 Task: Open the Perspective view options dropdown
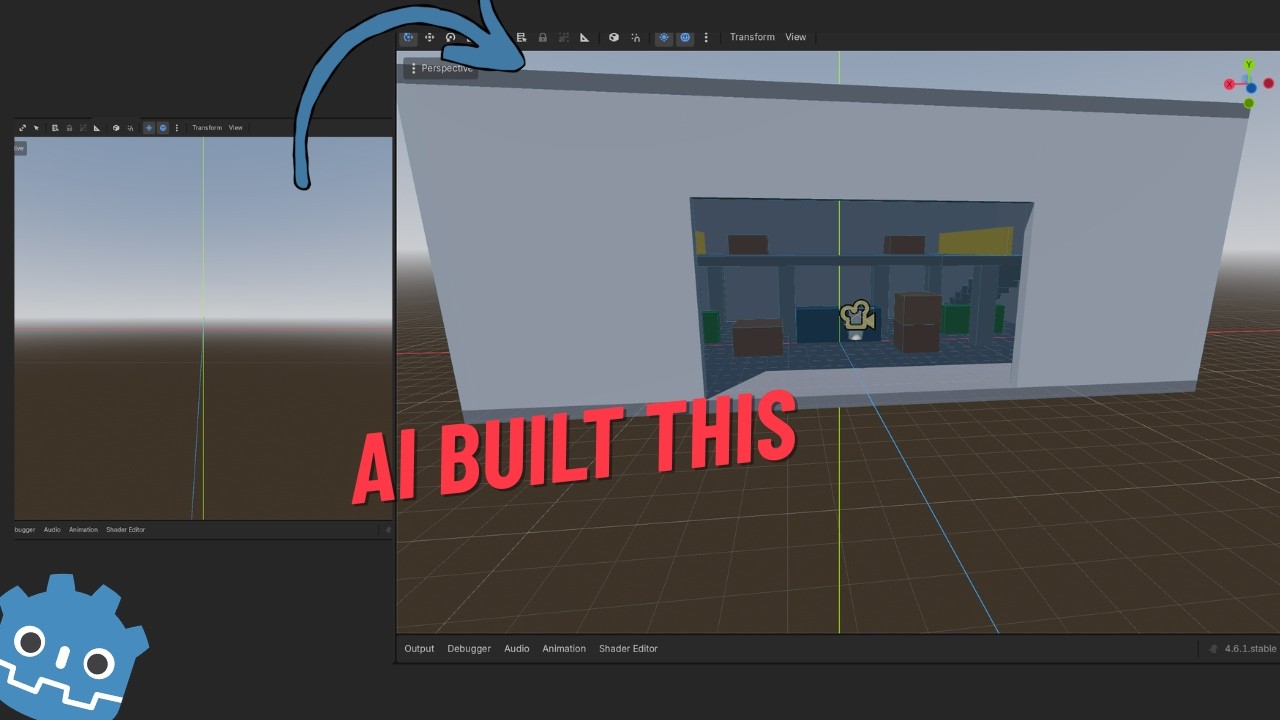pos(440,68)
